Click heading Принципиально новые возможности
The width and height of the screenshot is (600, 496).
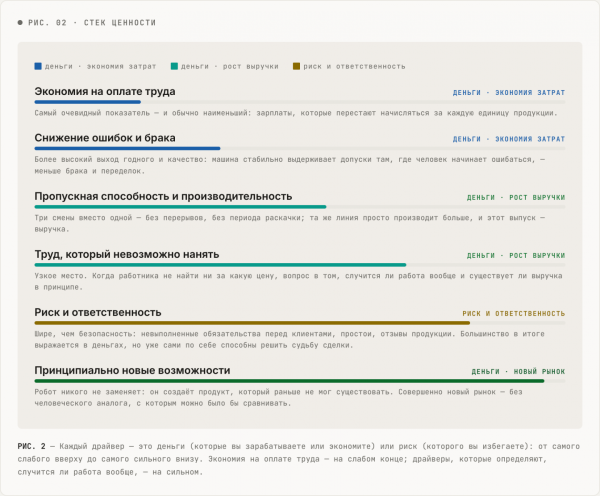click(132, 370)
